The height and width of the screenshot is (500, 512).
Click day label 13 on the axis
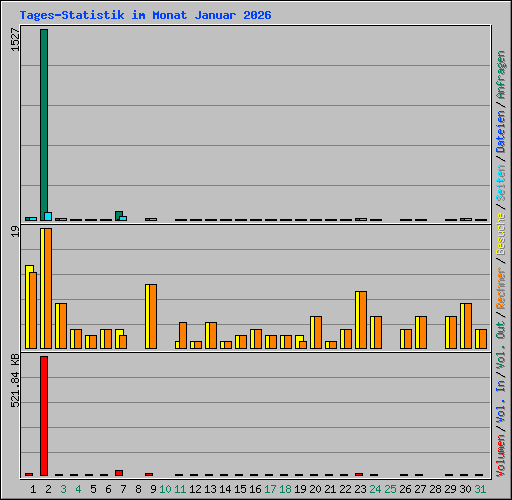(x=210, y=489)
